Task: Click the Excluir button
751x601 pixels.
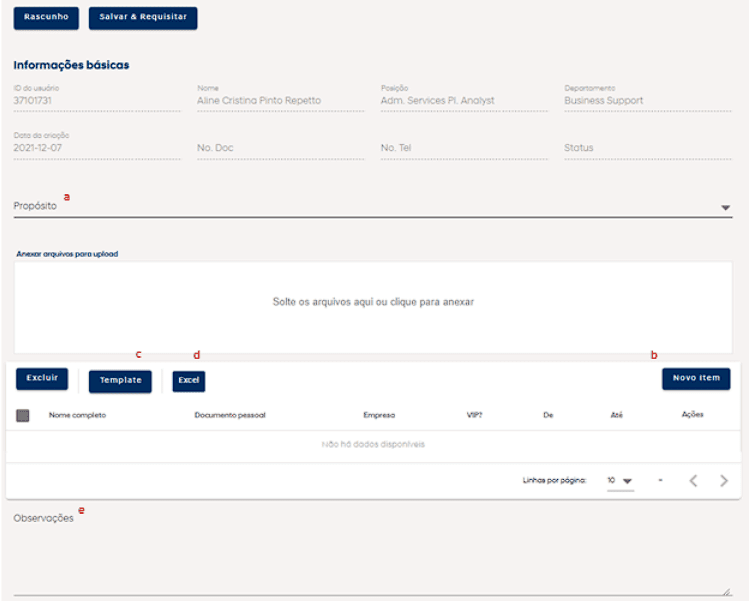Action: 42,378
